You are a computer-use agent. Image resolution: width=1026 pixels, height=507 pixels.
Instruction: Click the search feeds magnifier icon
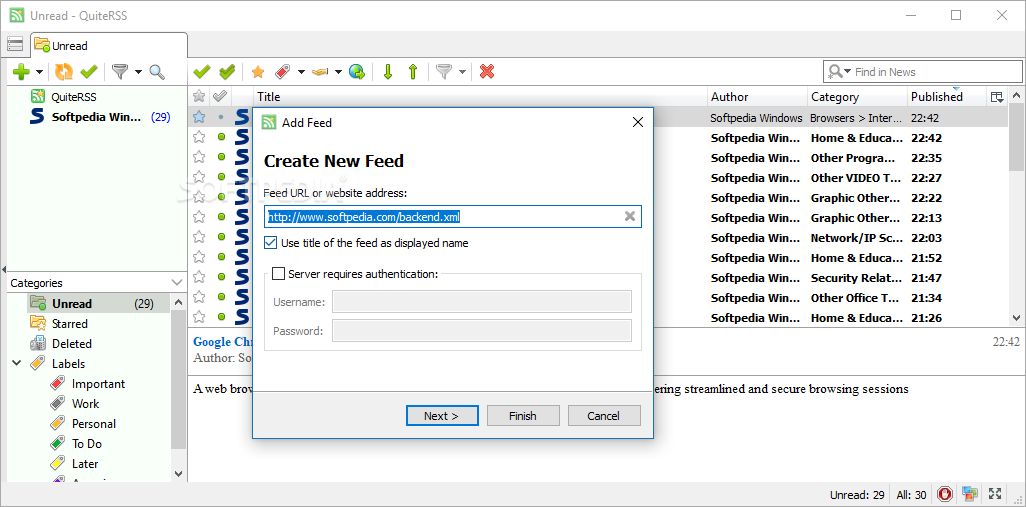point(157,72)
